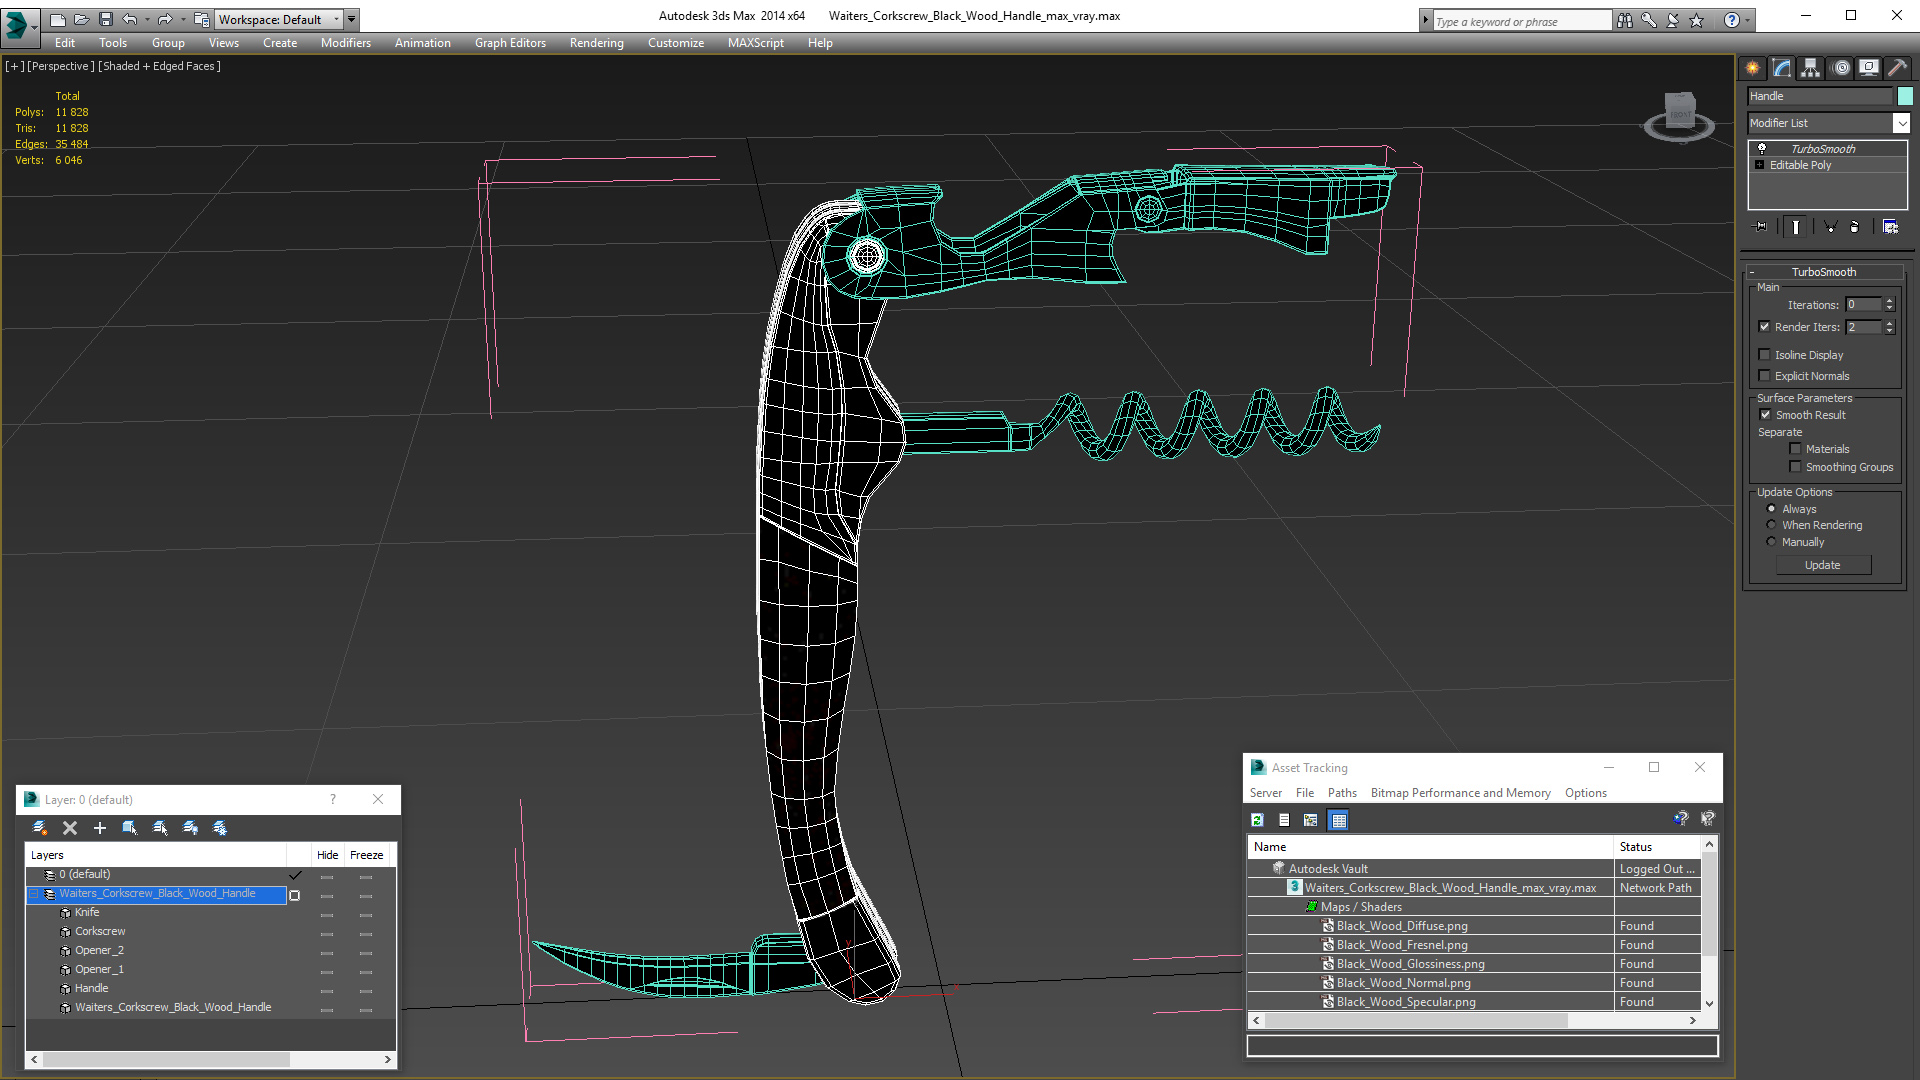Image resolution: width=1920 pixels, height=1080 pixels.
Task: Click Add Selected Objects plus icon
Action: pyautogui.click(x=99, y=828)
